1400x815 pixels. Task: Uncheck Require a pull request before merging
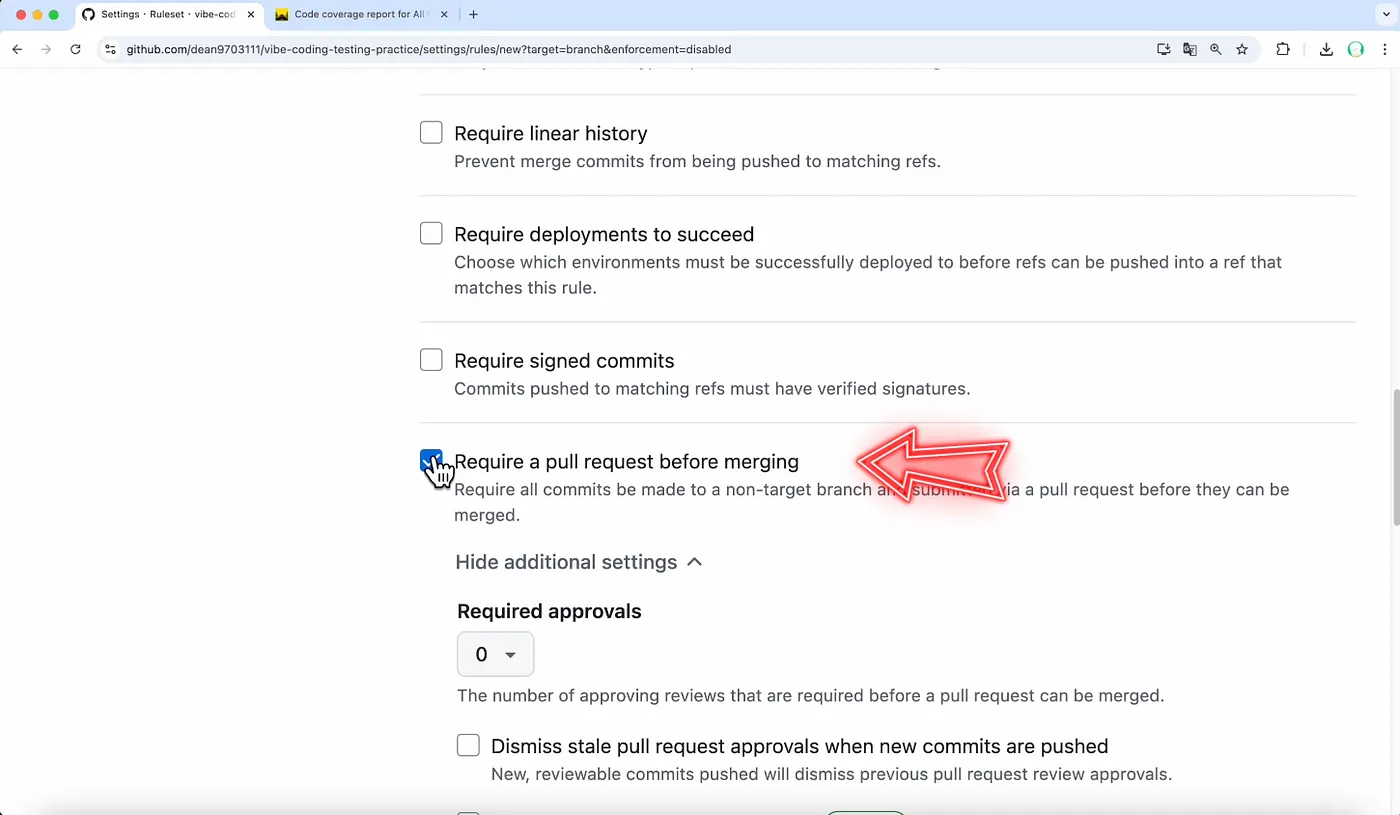[431, 460]
